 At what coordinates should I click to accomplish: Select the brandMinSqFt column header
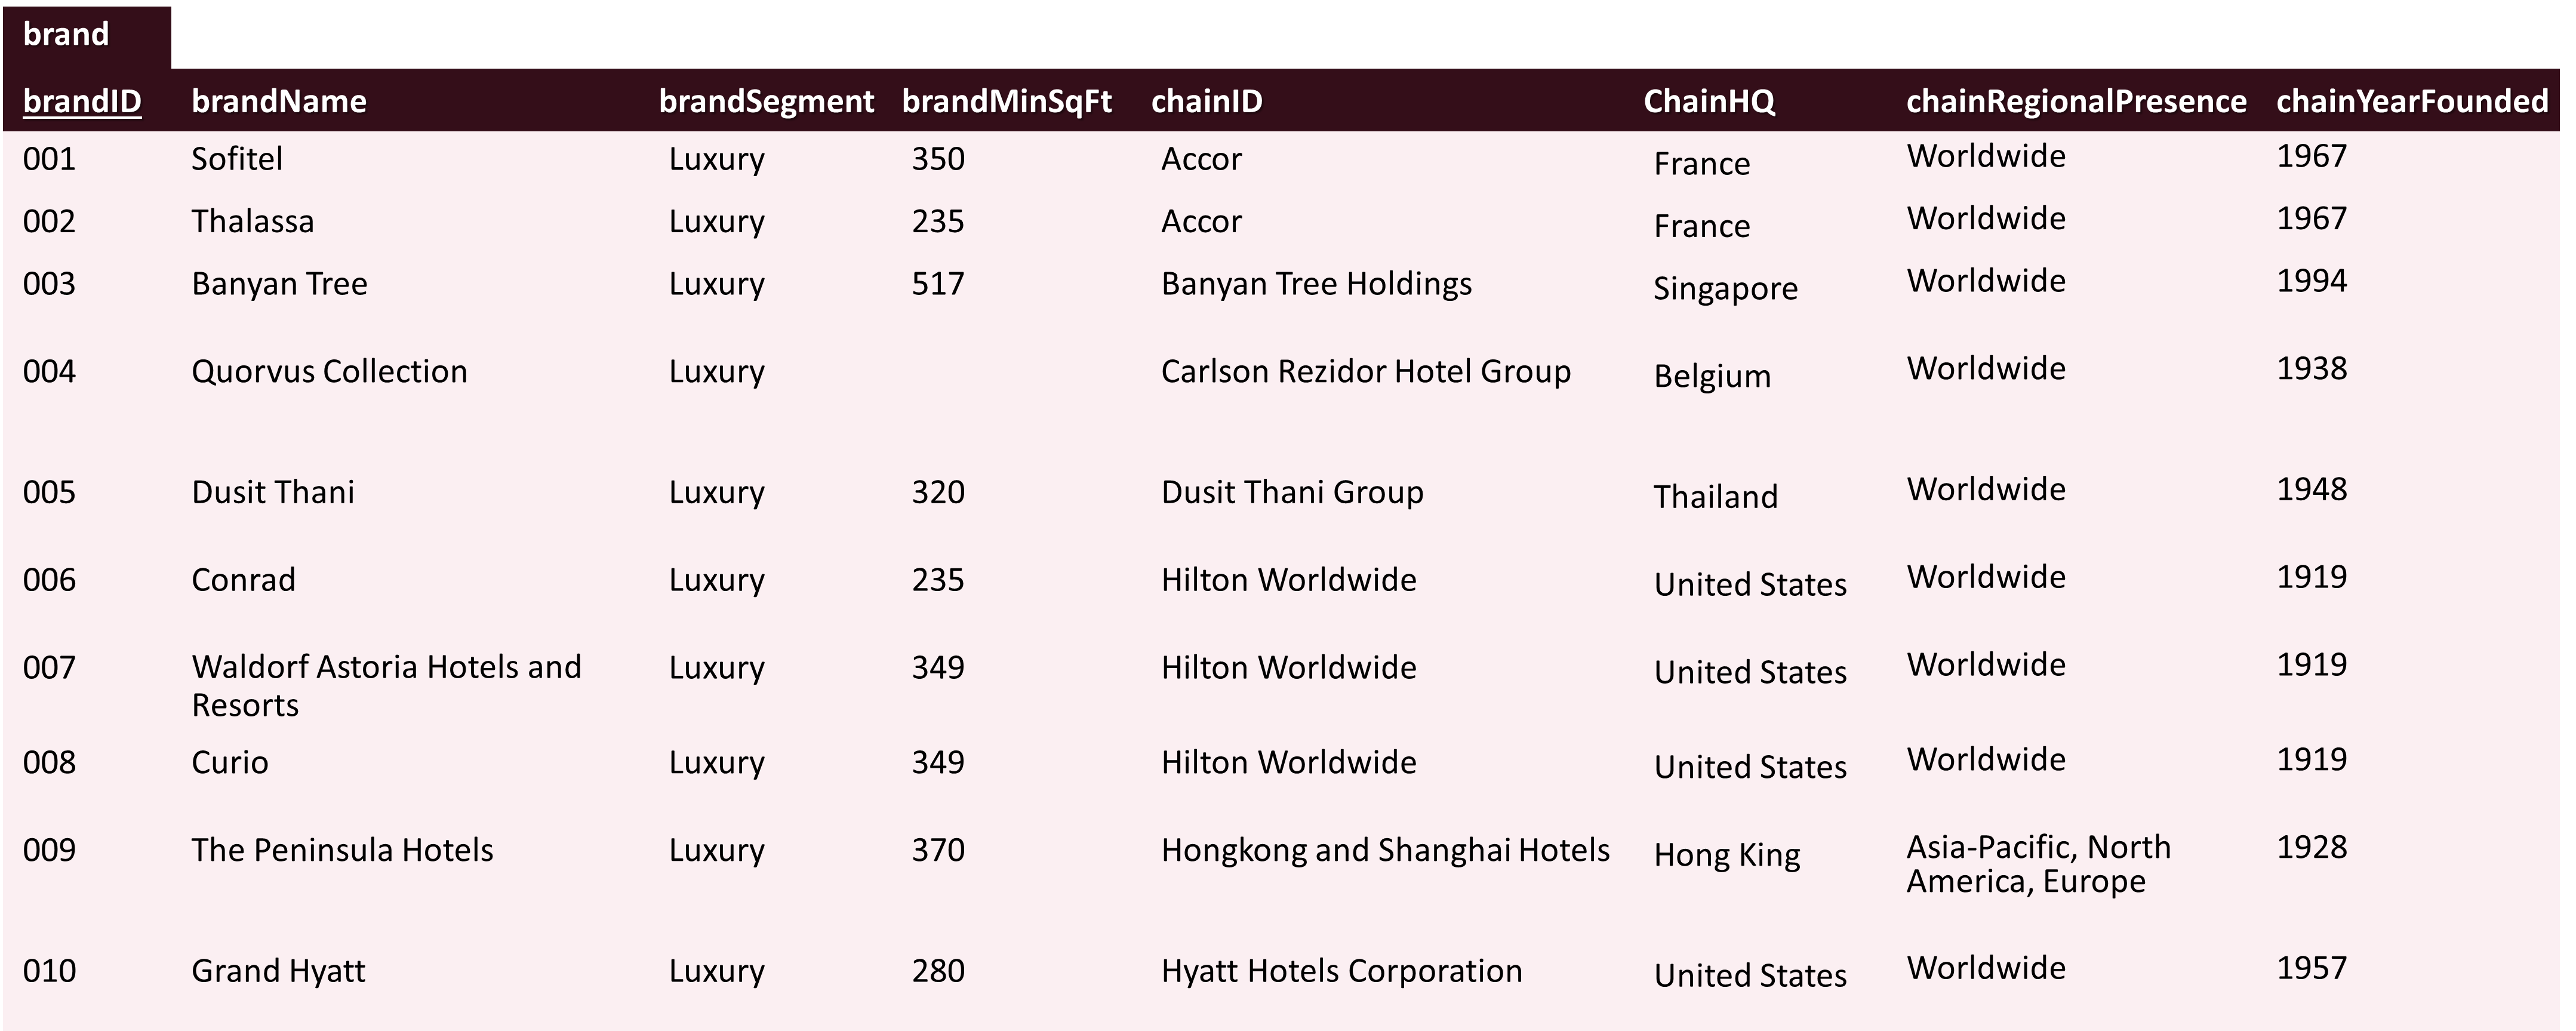[x=1006, y=101]
